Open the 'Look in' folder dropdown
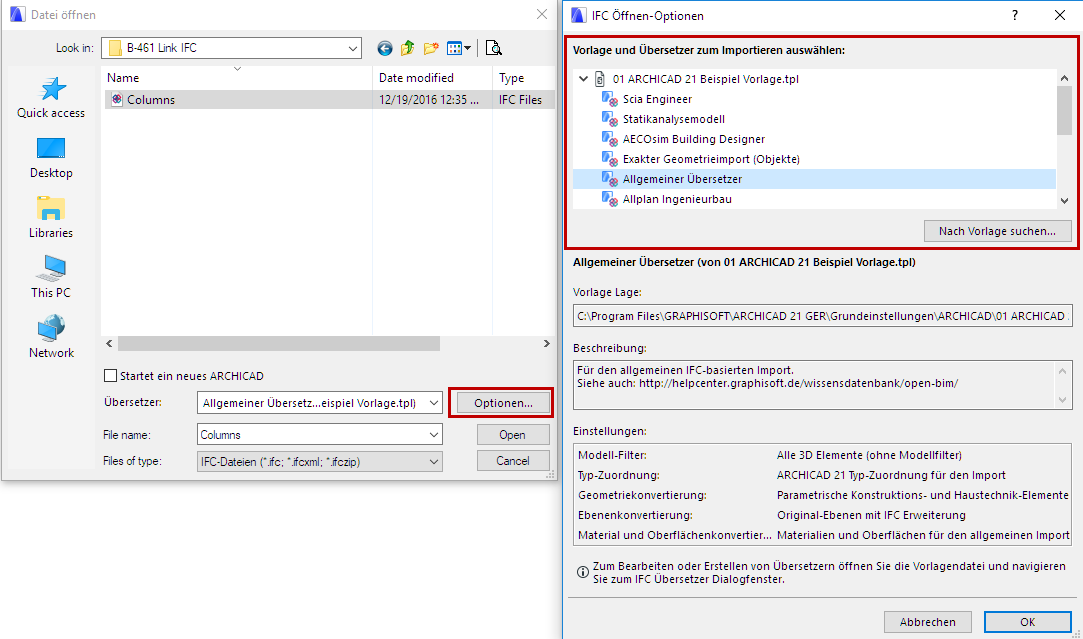The width and height of the screenshot is (1083, 639). click(x=353, y=48)
